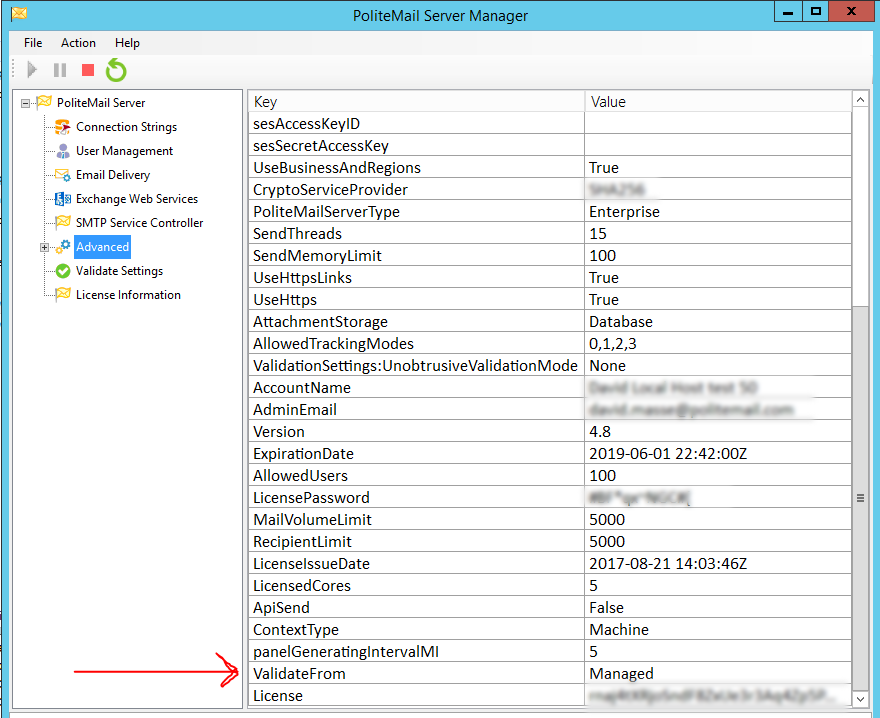The height and width of the screenshot is (718, 880).
Task: Click the Version value 4.8
Action: click(x=718, y=432)
